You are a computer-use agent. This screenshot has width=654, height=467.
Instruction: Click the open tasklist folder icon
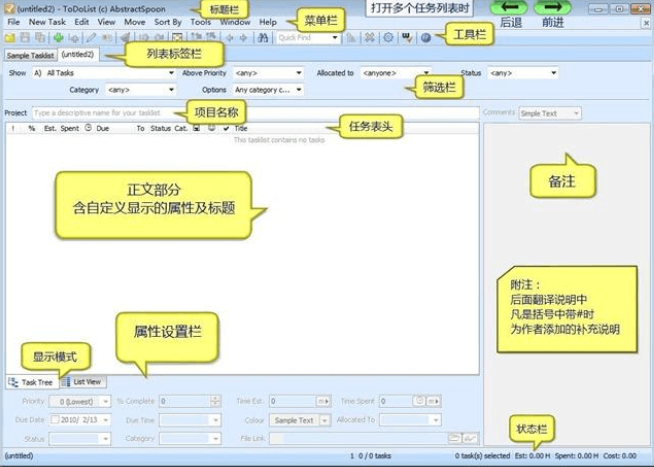point(10,37)
